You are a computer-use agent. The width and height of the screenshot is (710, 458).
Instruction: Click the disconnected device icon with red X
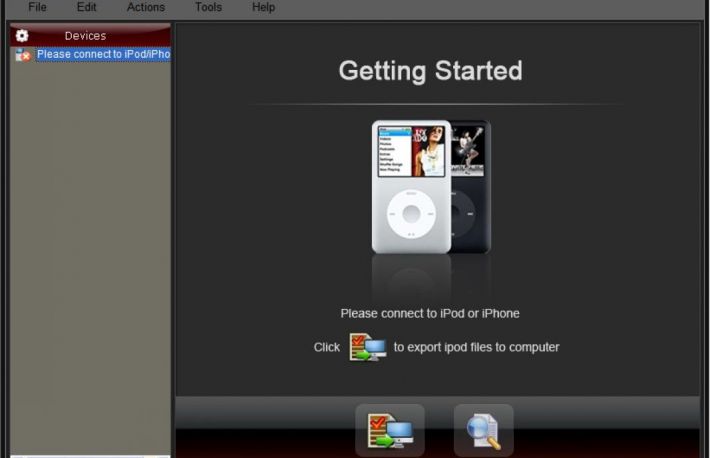[x=23, y=55]
